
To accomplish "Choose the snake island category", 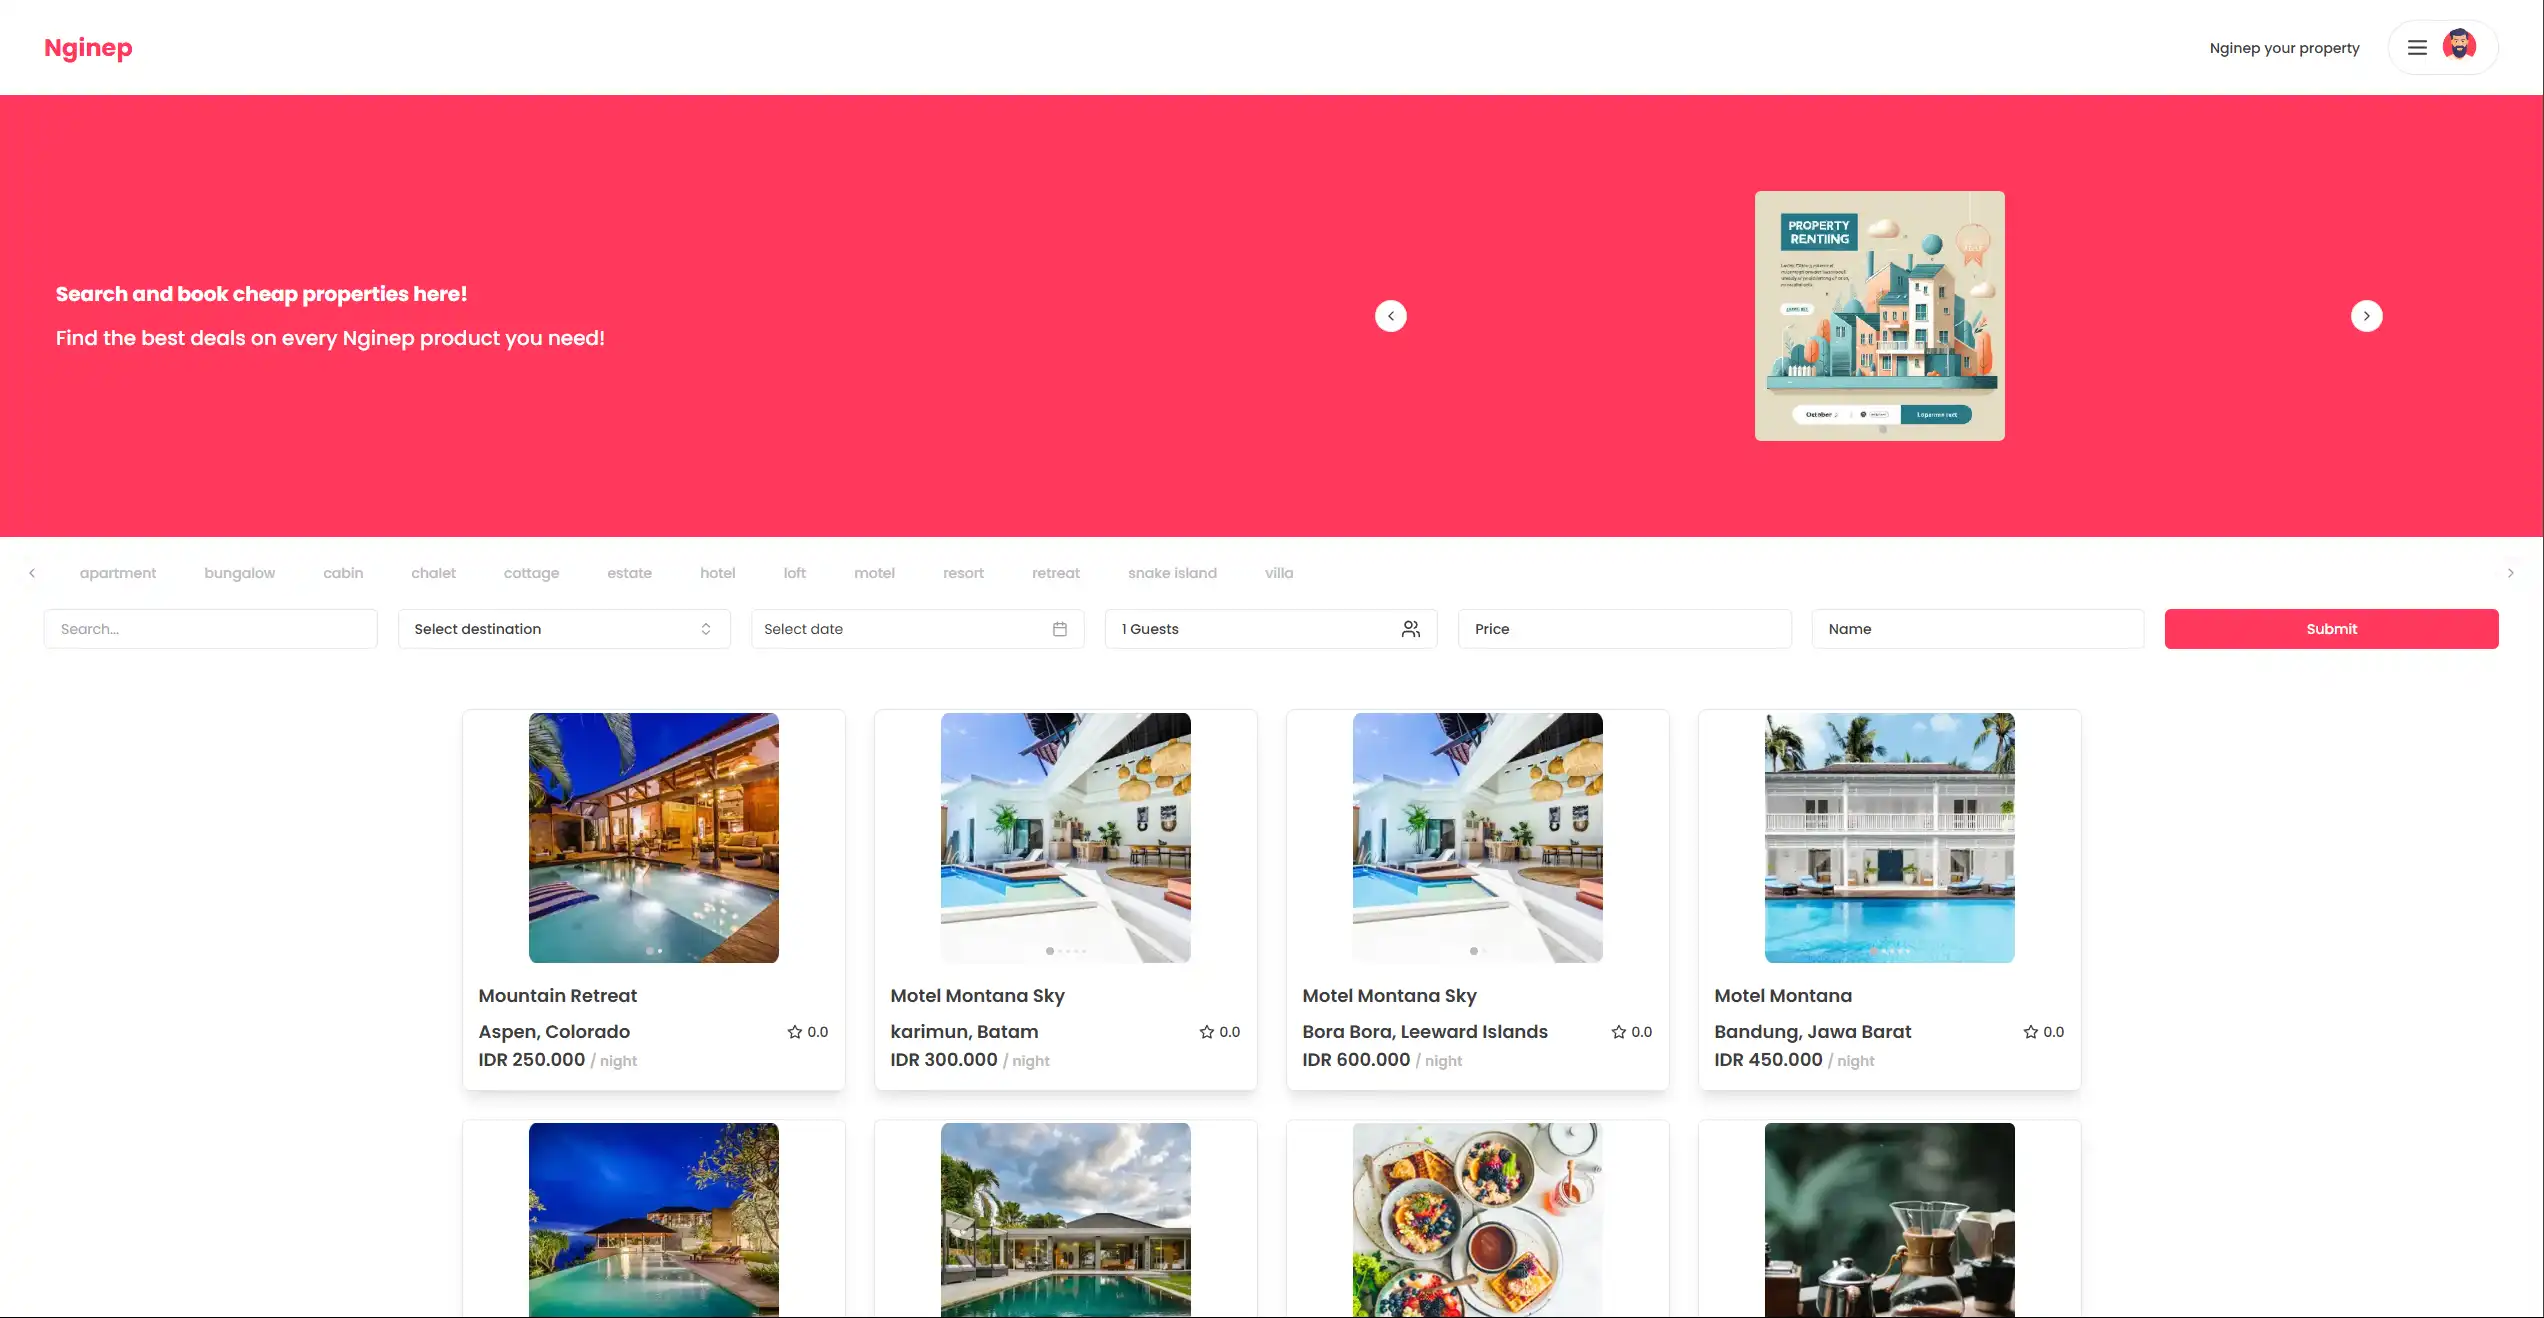I will pos(1172,573).
